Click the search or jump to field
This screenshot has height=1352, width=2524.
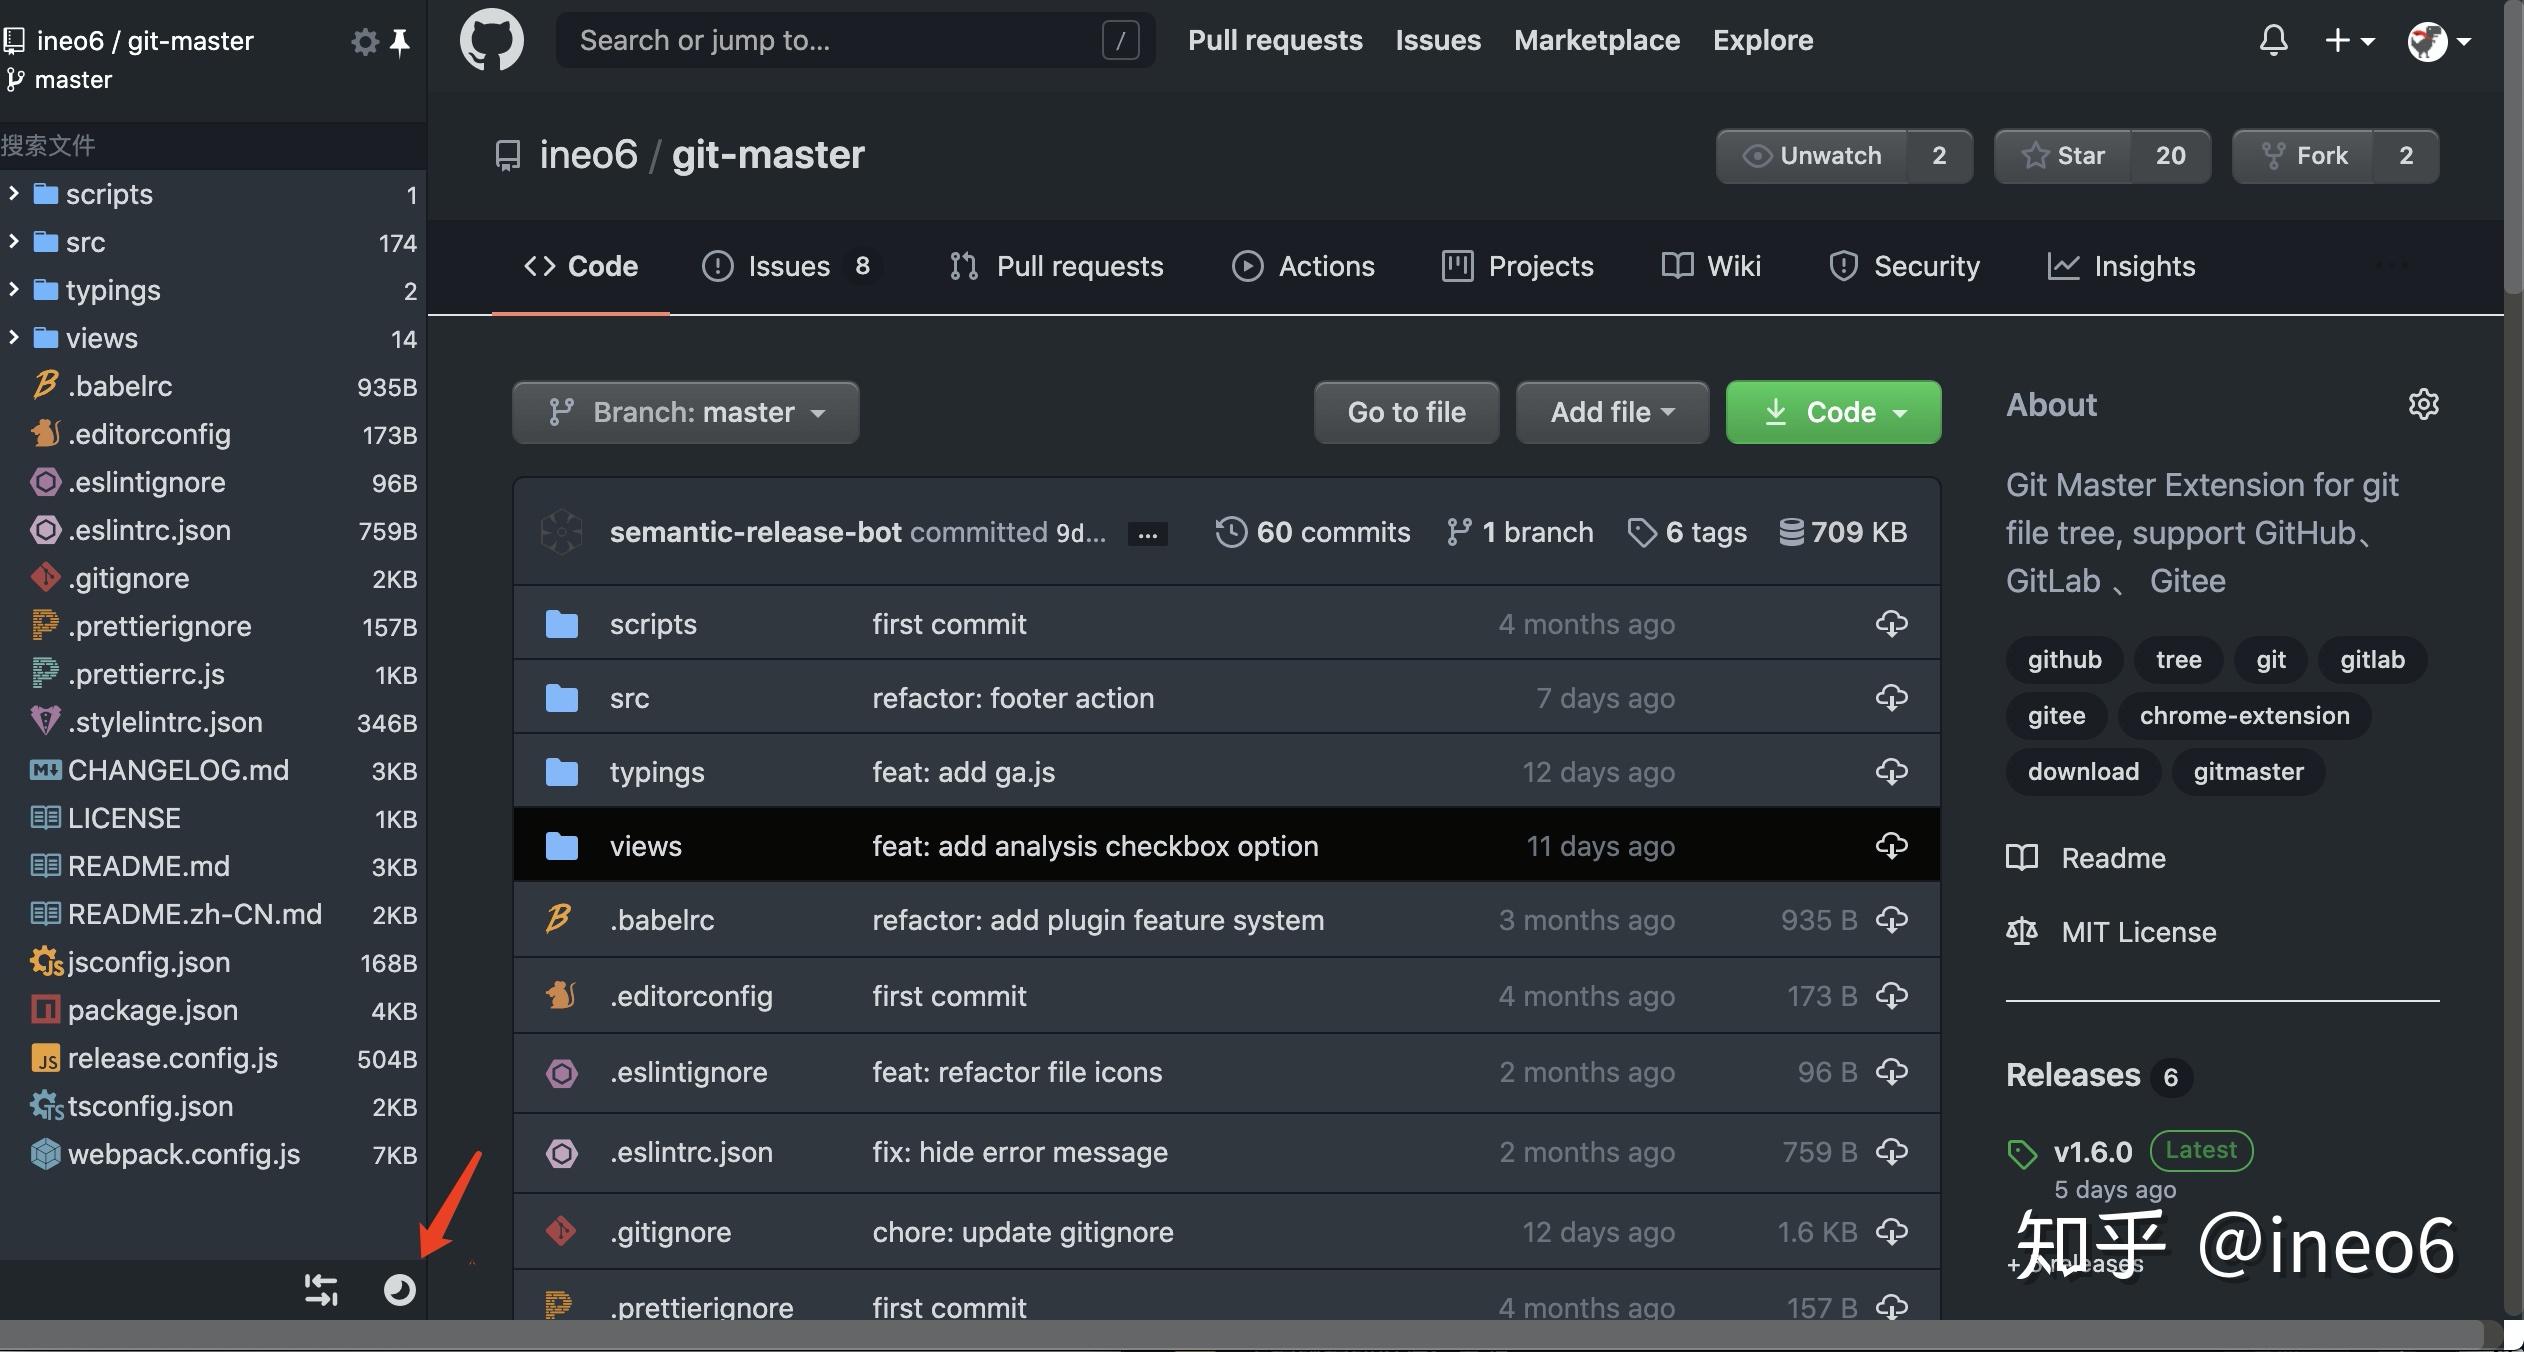pos(852,40)
